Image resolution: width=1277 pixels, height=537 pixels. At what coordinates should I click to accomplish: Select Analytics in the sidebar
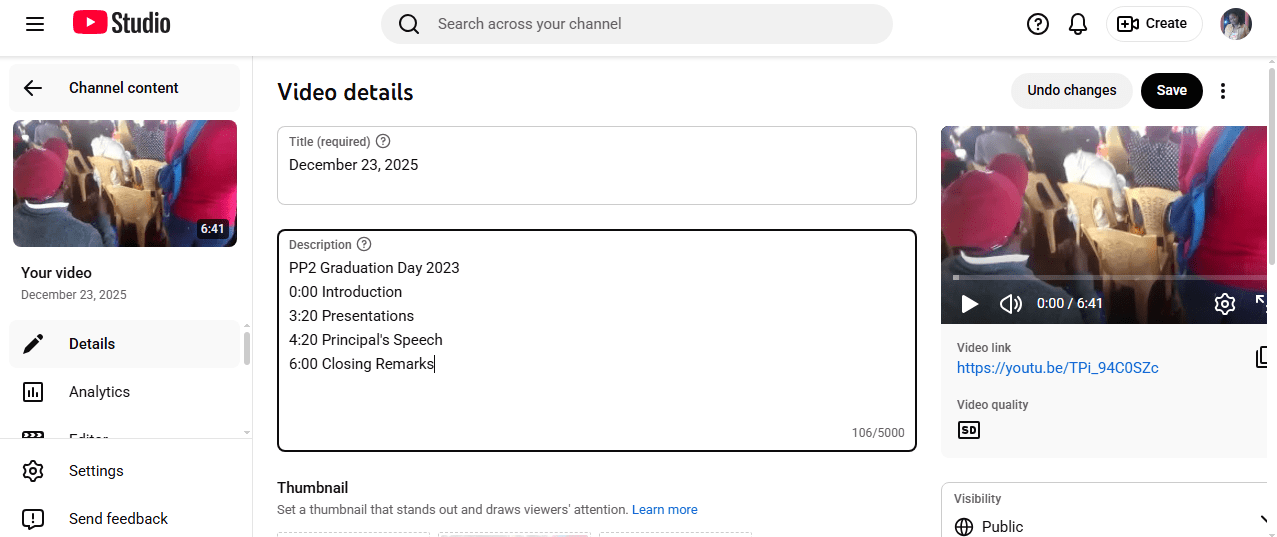pos(99,392)
